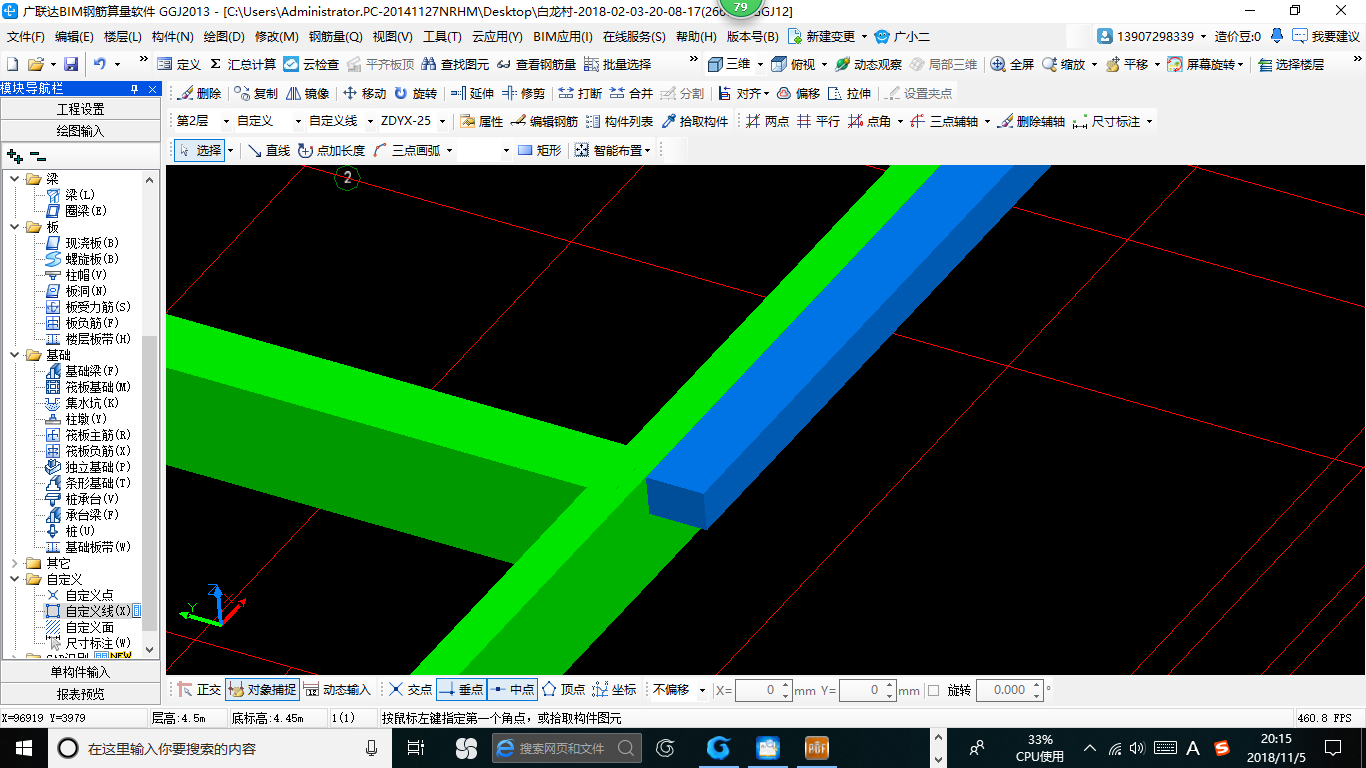Open the 属性 properties panel
The width and height of the screenshot is (1366, 768).
[x=481, y=121]
